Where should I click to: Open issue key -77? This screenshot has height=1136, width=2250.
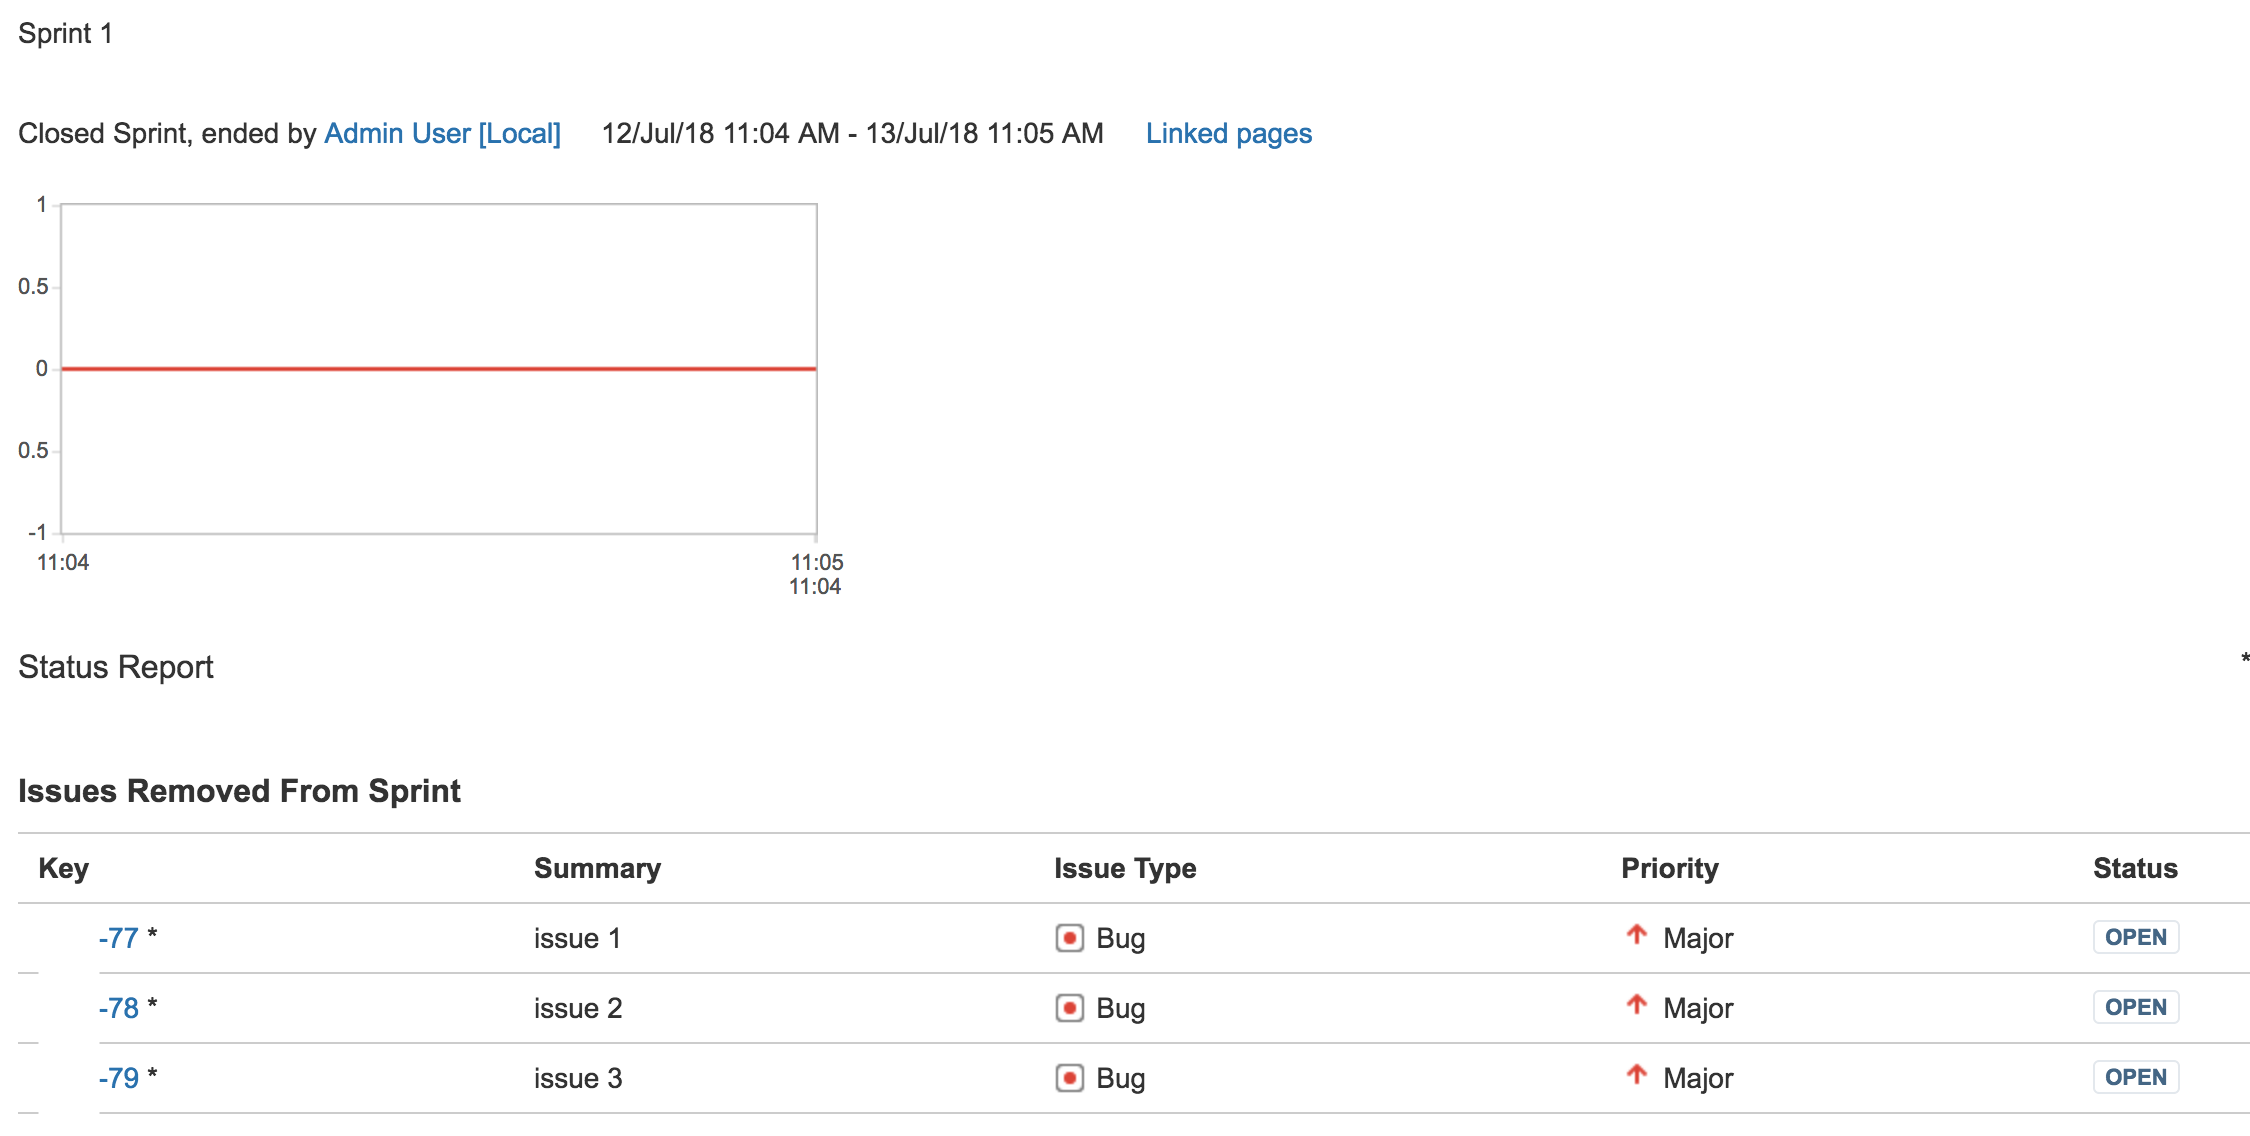coord(119,938)
